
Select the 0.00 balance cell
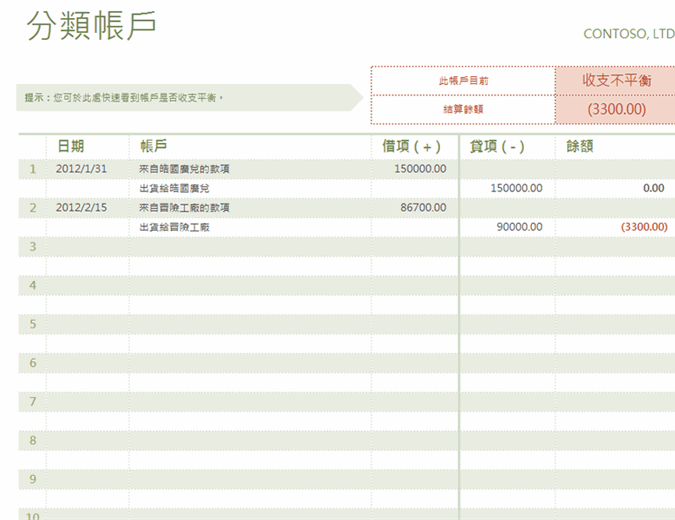coord(653,187)
